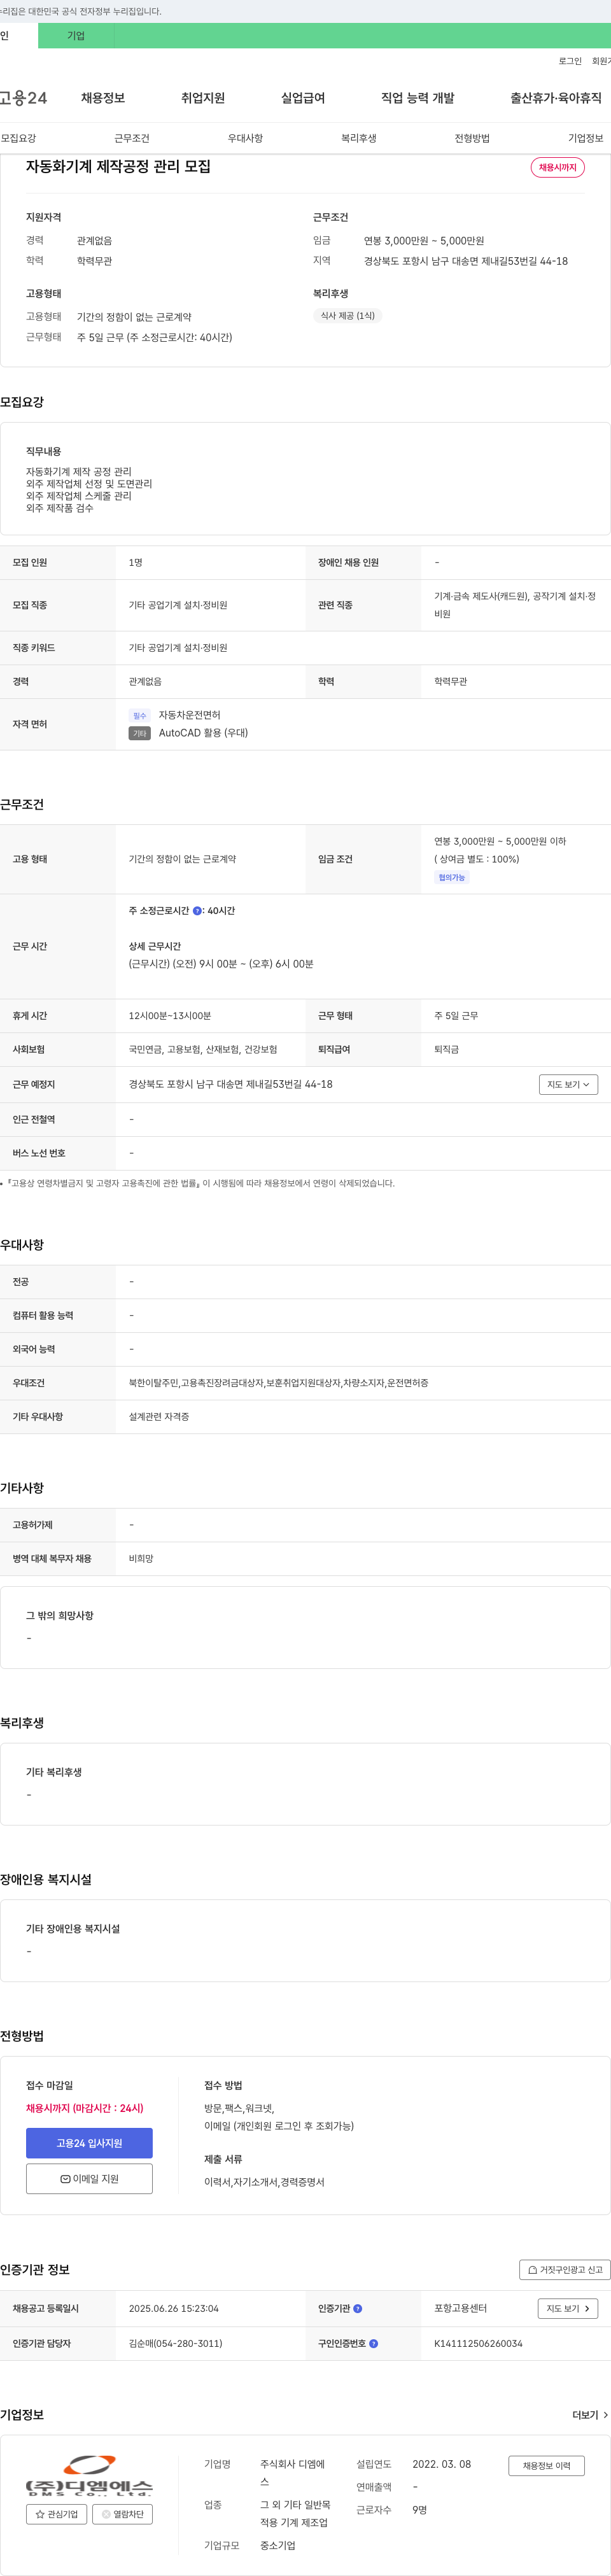
Task: Click the 식사 제공 (1식) benefit tag
Action: 347,316
